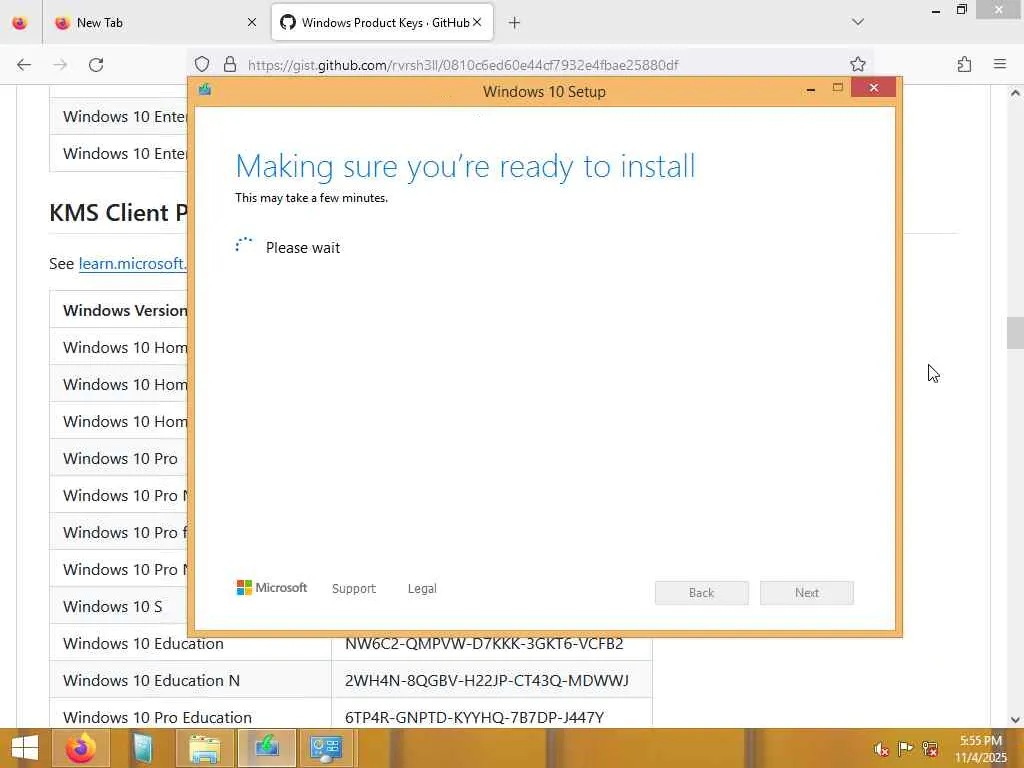Select the Windows 10 Education N row text
1024x768 pixels.
coord(152,680)
